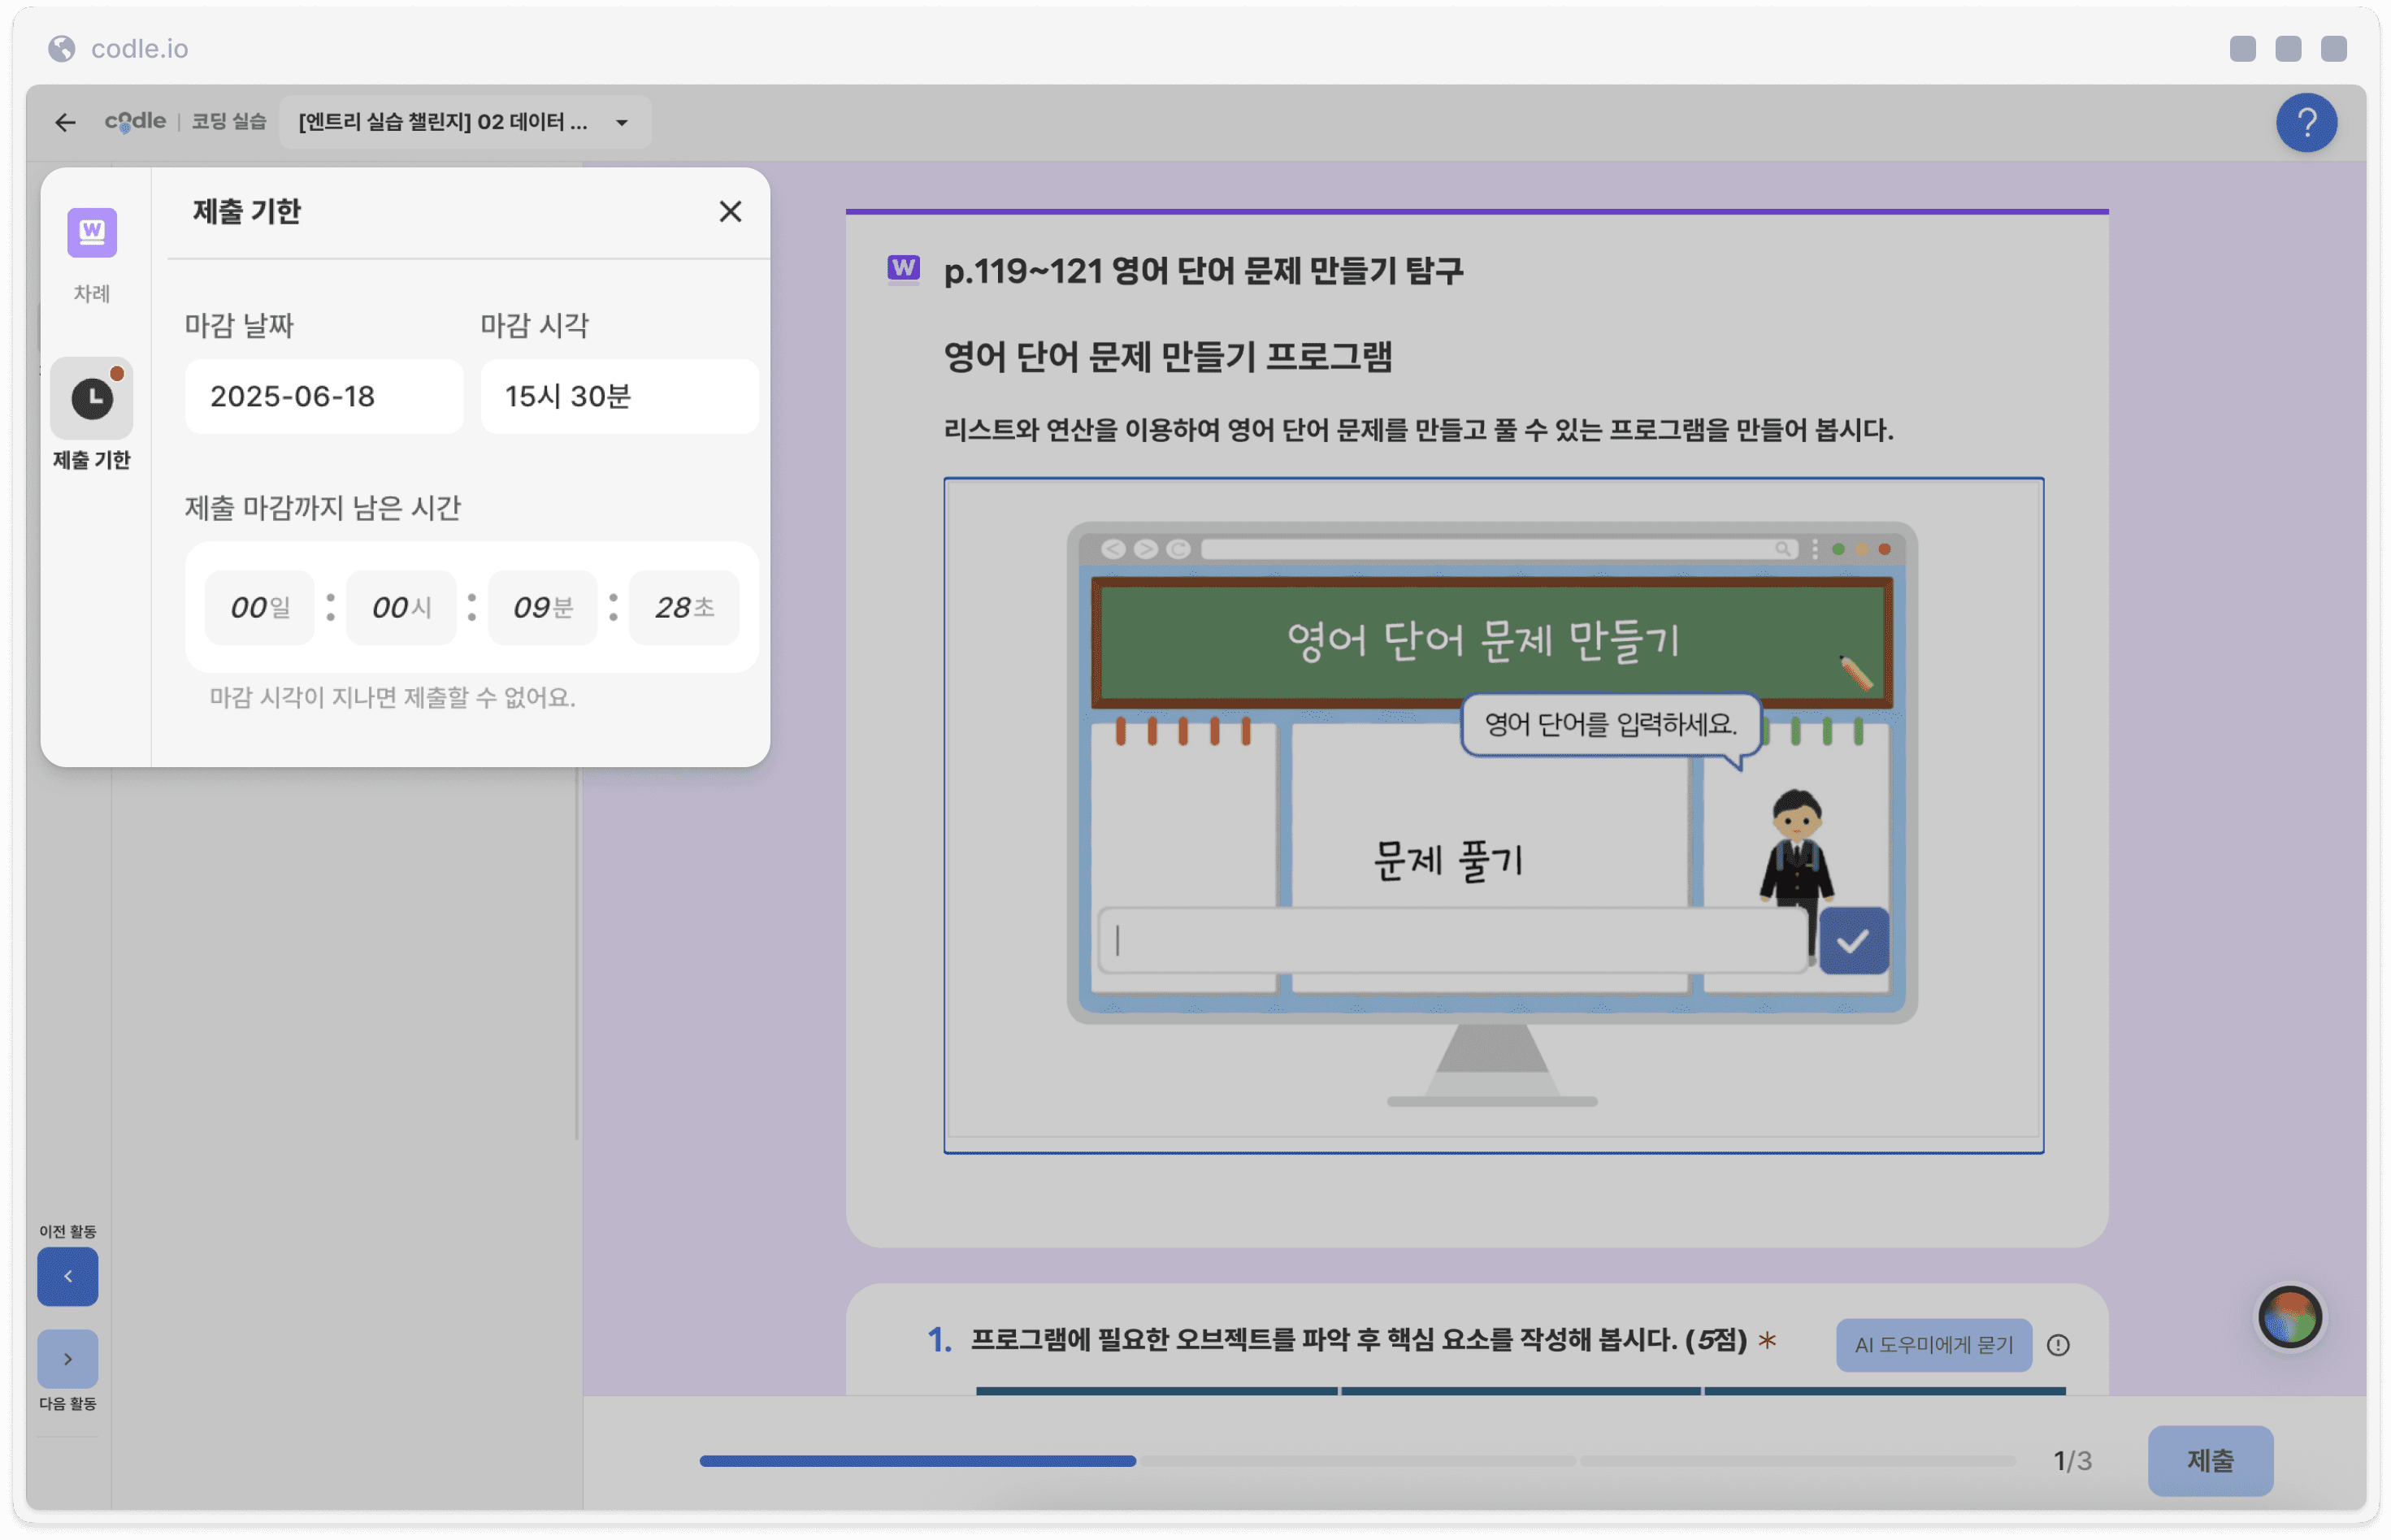Click the codle logo
This screenshot has height=1540, width=2391.
[135, 121]
